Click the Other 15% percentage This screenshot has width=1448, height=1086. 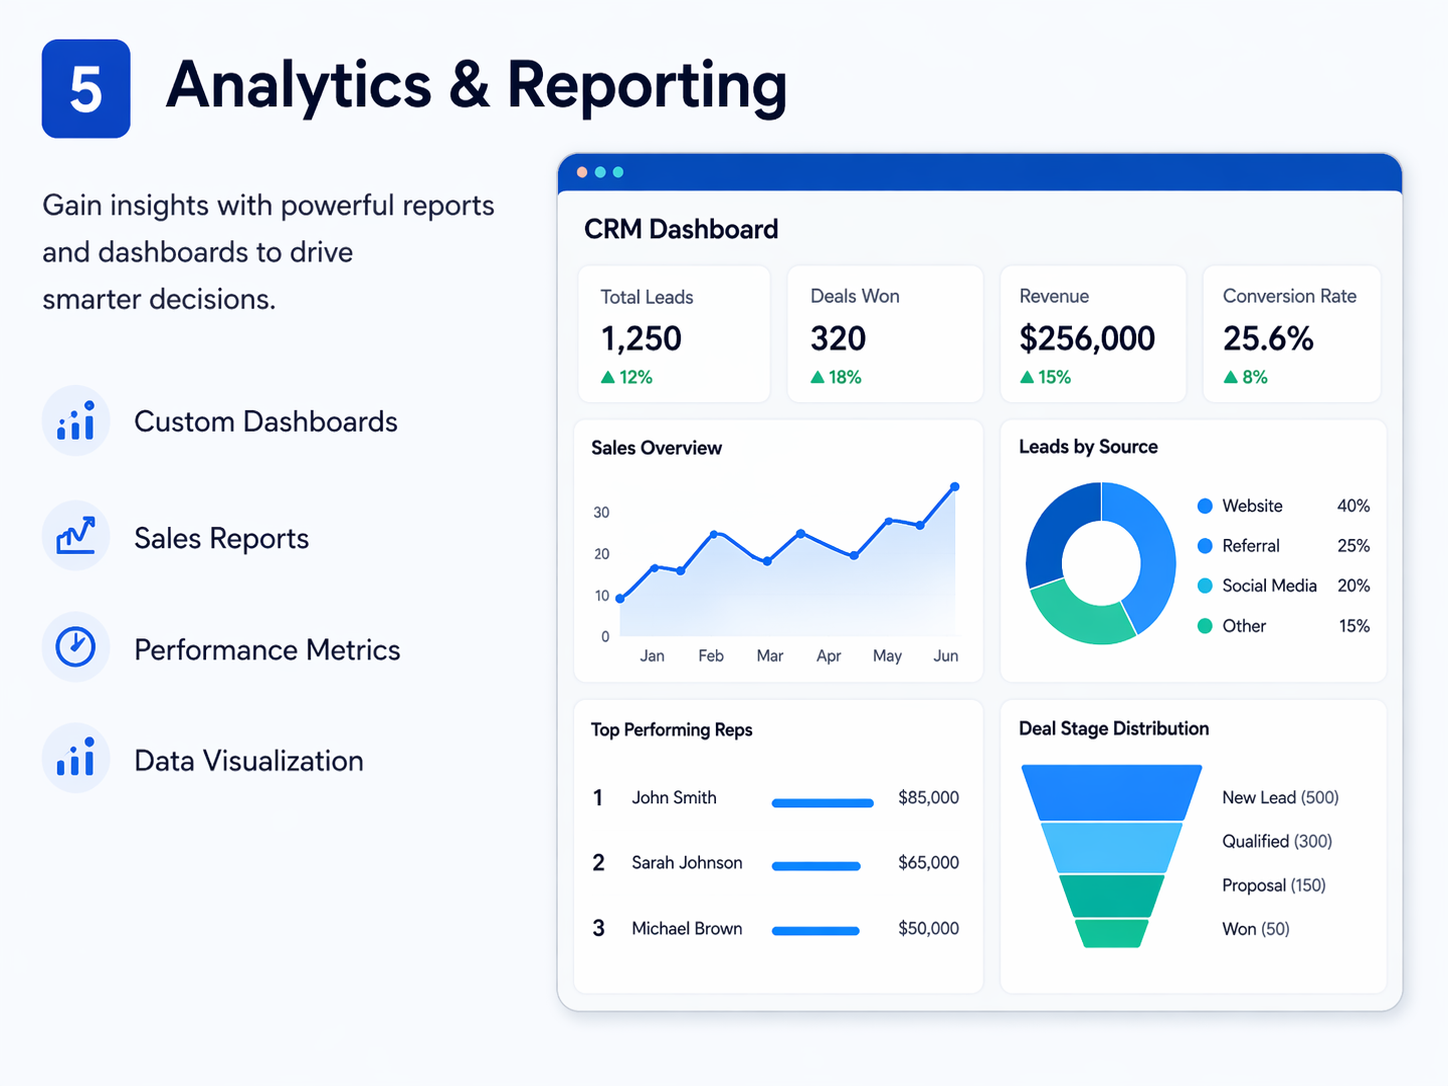1354,626
